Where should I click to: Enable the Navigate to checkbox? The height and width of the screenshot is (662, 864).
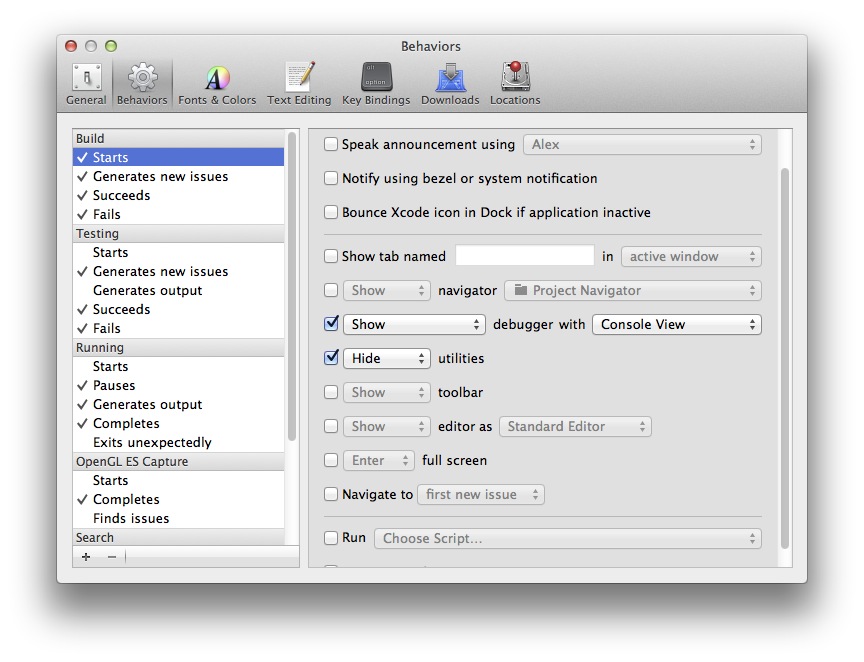331,494
